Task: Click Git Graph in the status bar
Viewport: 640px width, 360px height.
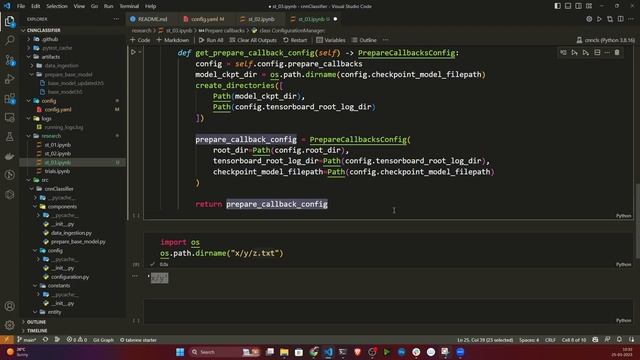Action: click(103, 340)
